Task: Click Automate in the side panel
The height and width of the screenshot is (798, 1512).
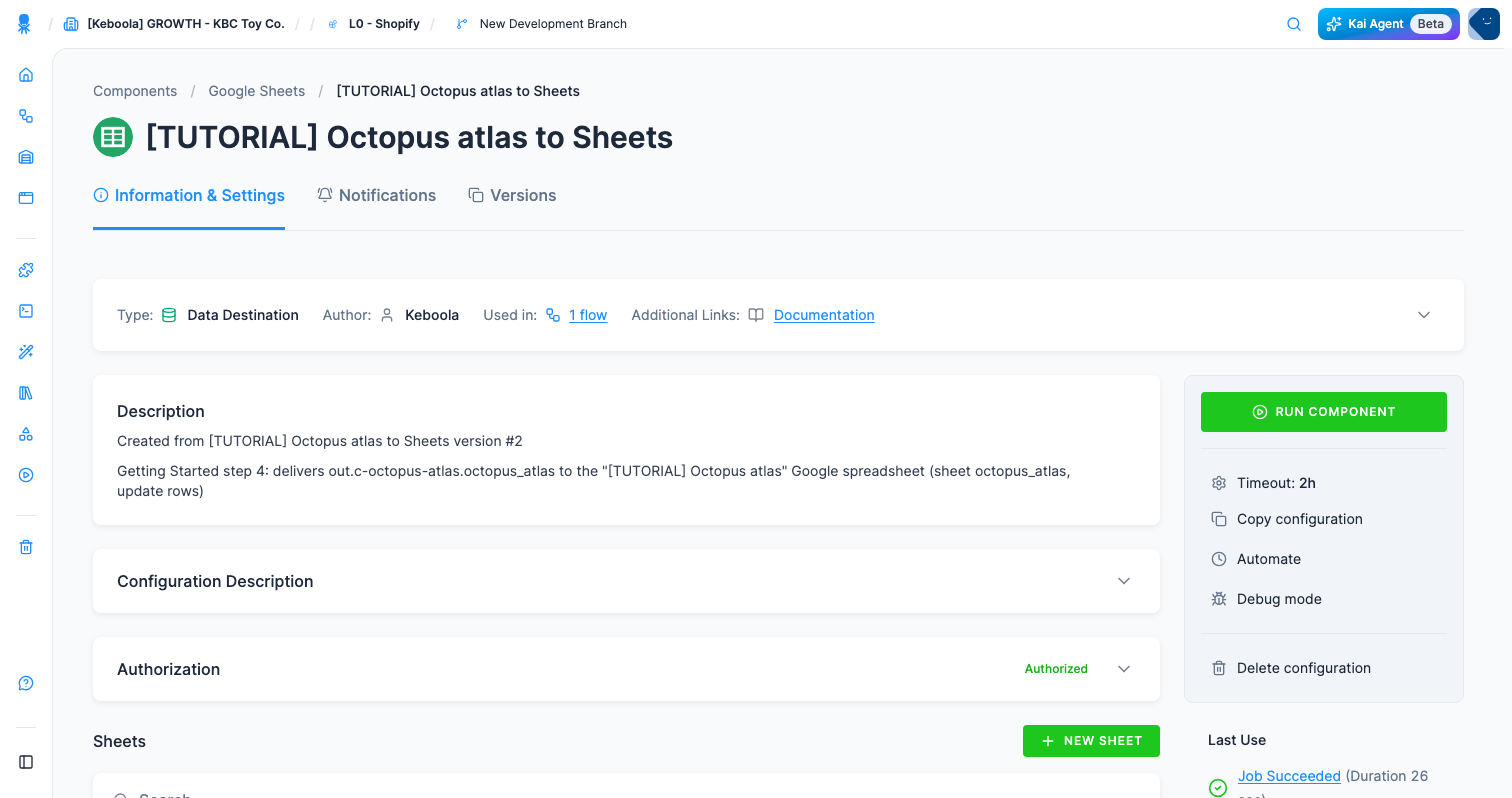Action: (x=1269, y=559)
